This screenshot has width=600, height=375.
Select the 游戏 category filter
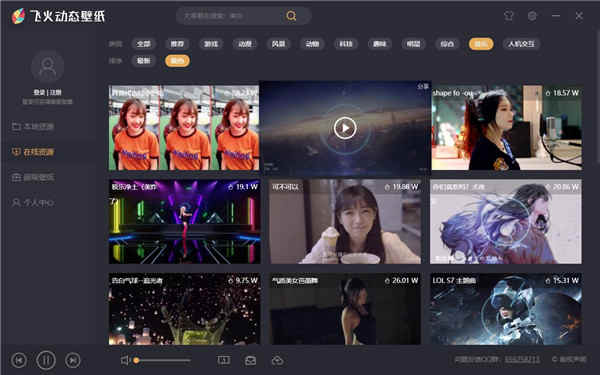point(211,44)
